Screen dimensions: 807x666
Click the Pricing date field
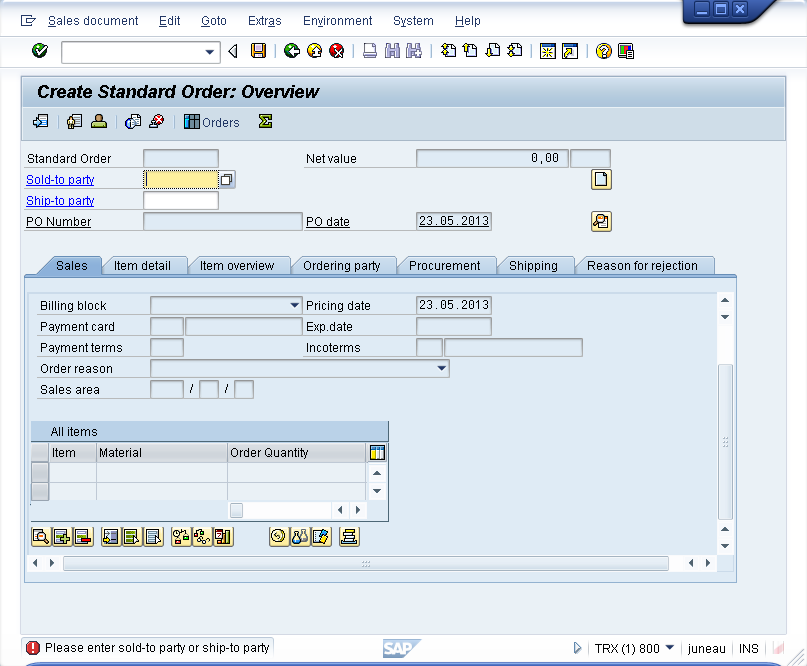453,305
